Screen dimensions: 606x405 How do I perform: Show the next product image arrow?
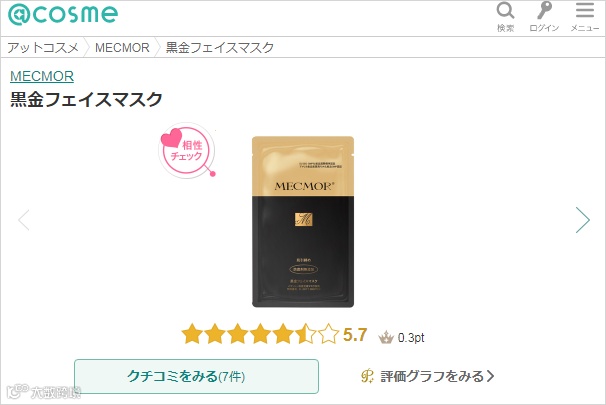pos(583,220)
